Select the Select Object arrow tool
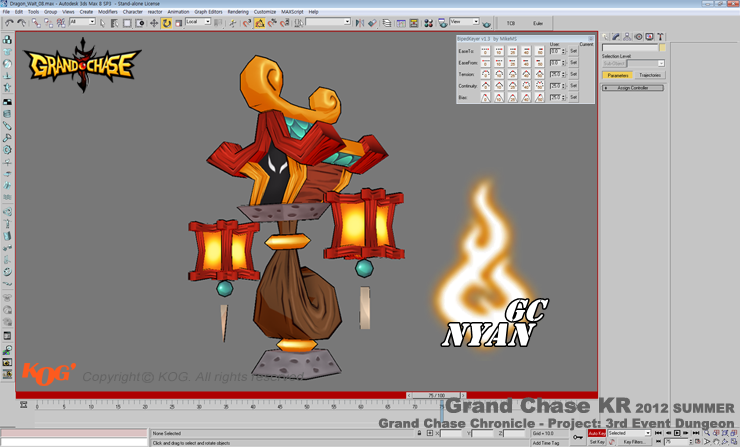740x447 pixels. coord(102,23)
